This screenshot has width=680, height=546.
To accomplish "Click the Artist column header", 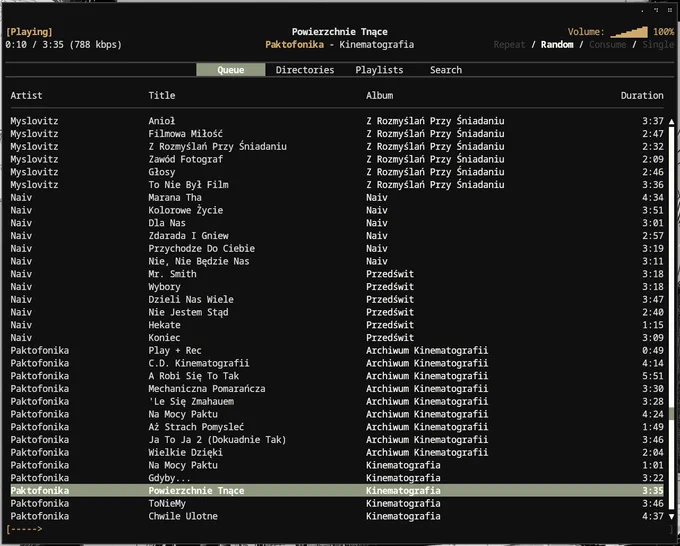I will (26, 95).
